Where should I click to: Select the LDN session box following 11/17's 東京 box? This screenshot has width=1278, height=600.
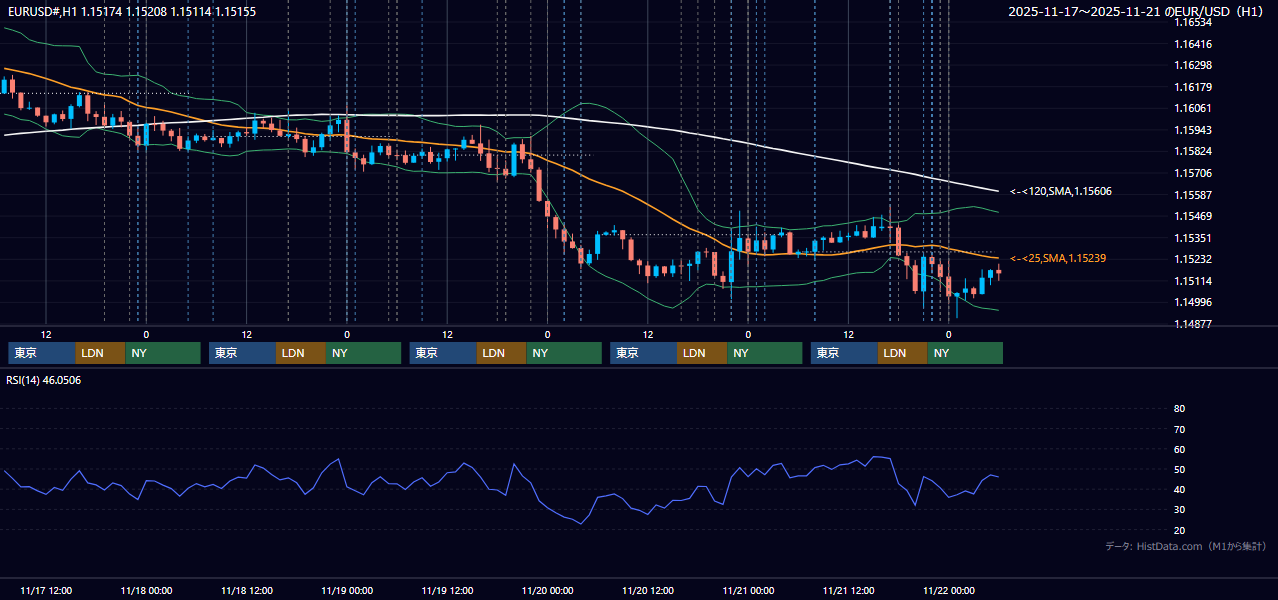point(101,353)
